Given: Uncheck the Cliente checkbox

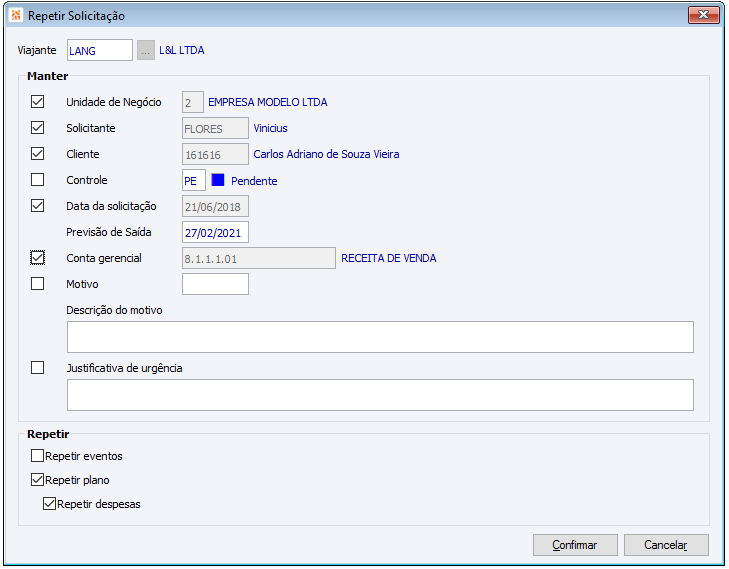Looking at the screenshot, I should coord(38,154).
